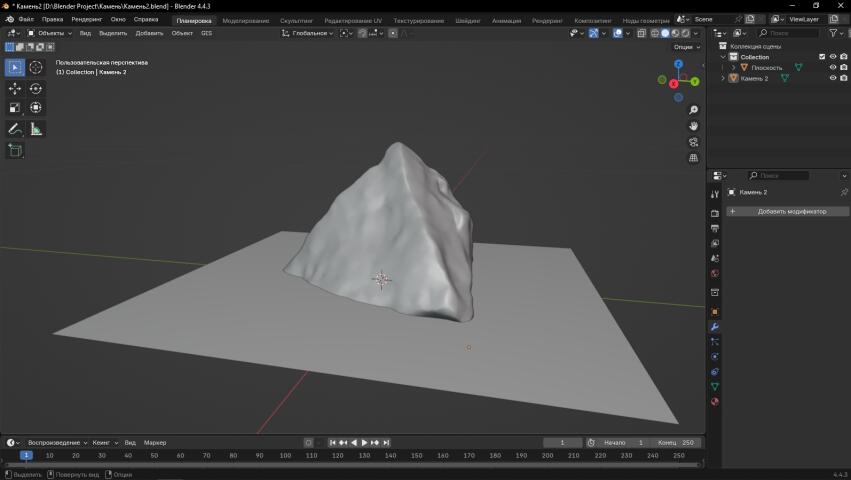Toggle proportional editing in header

point(393,33)
